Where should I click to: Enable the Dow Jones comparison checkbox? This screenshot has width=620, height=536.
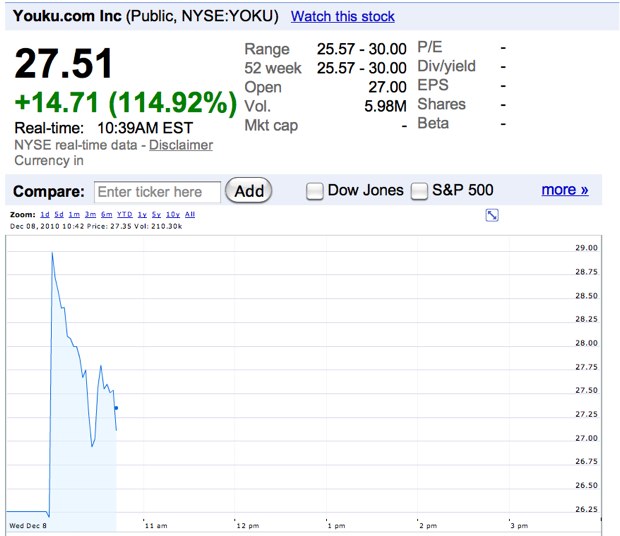(x=315, y=191)
